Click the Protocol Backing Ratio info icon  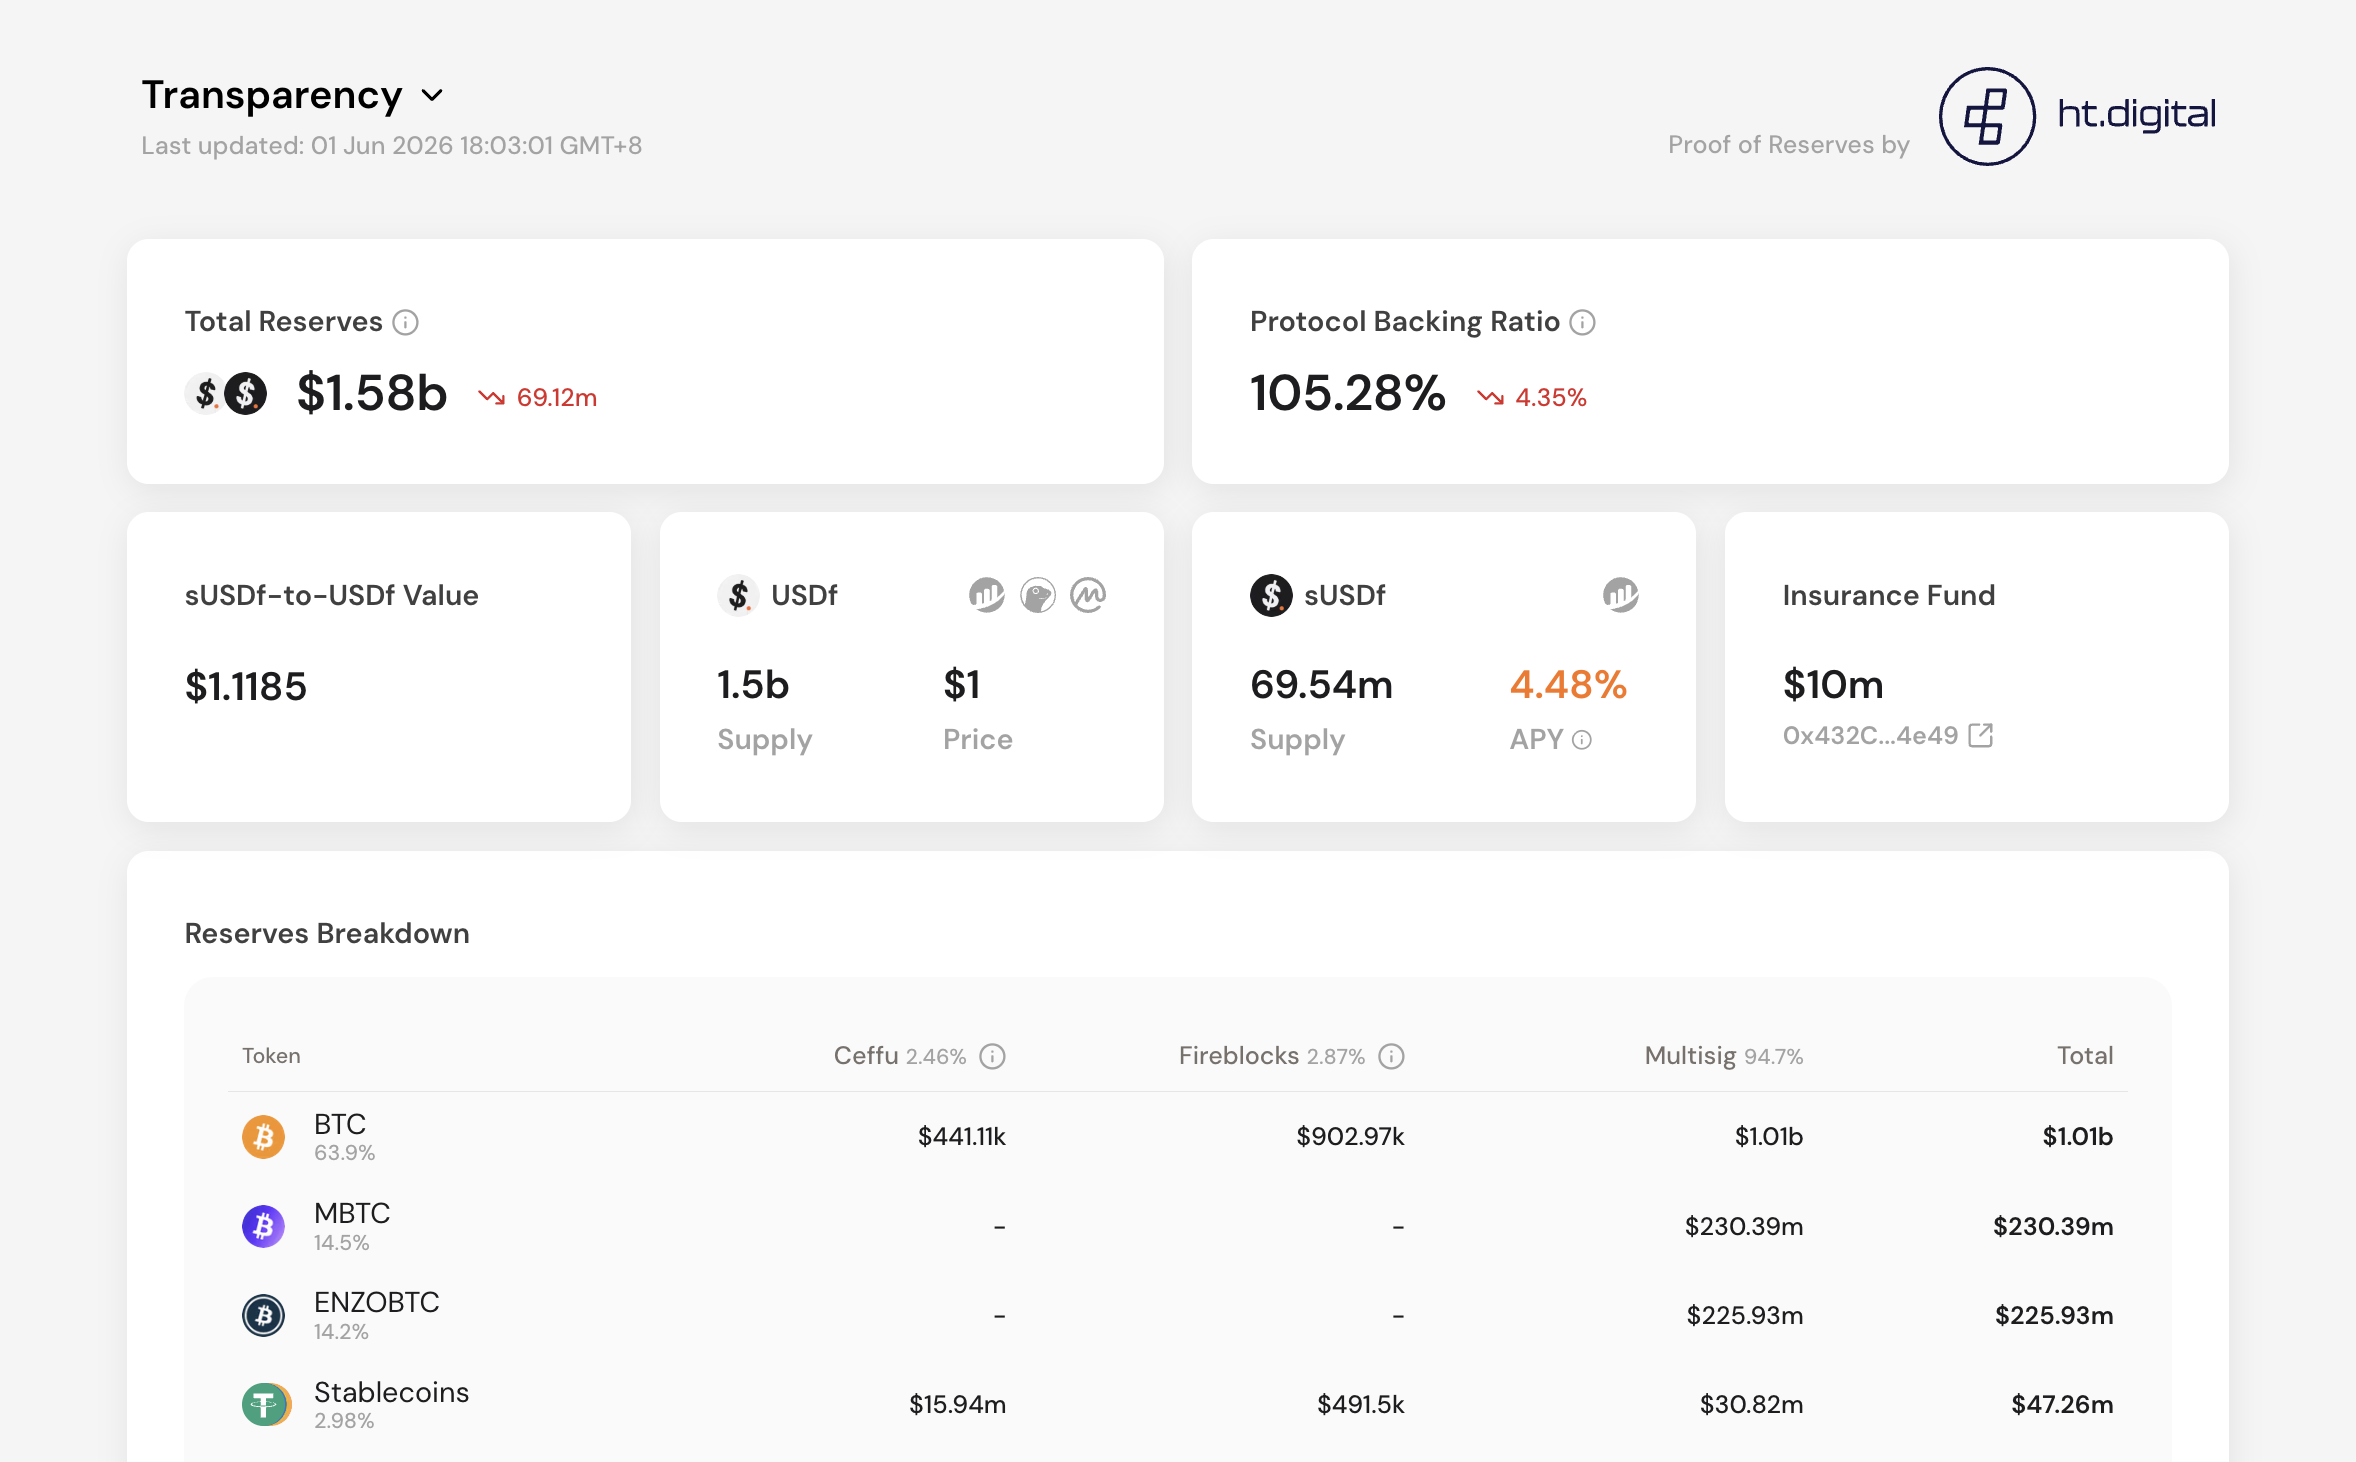[x=1582, y=322]
